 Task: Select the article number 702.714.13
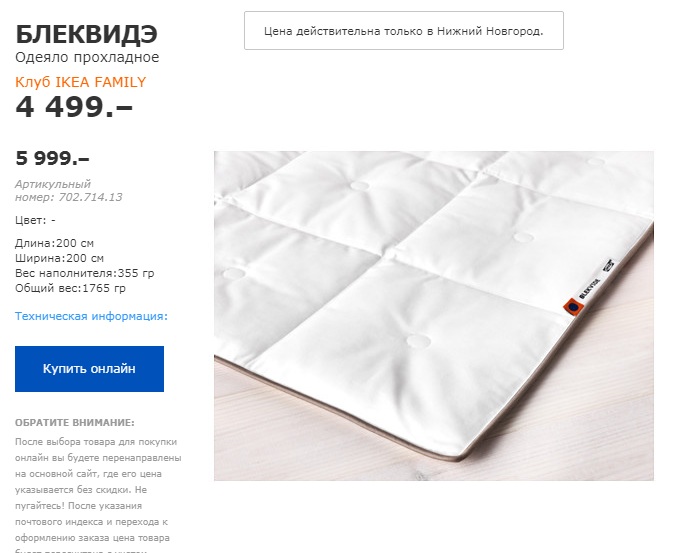point(90,197)
